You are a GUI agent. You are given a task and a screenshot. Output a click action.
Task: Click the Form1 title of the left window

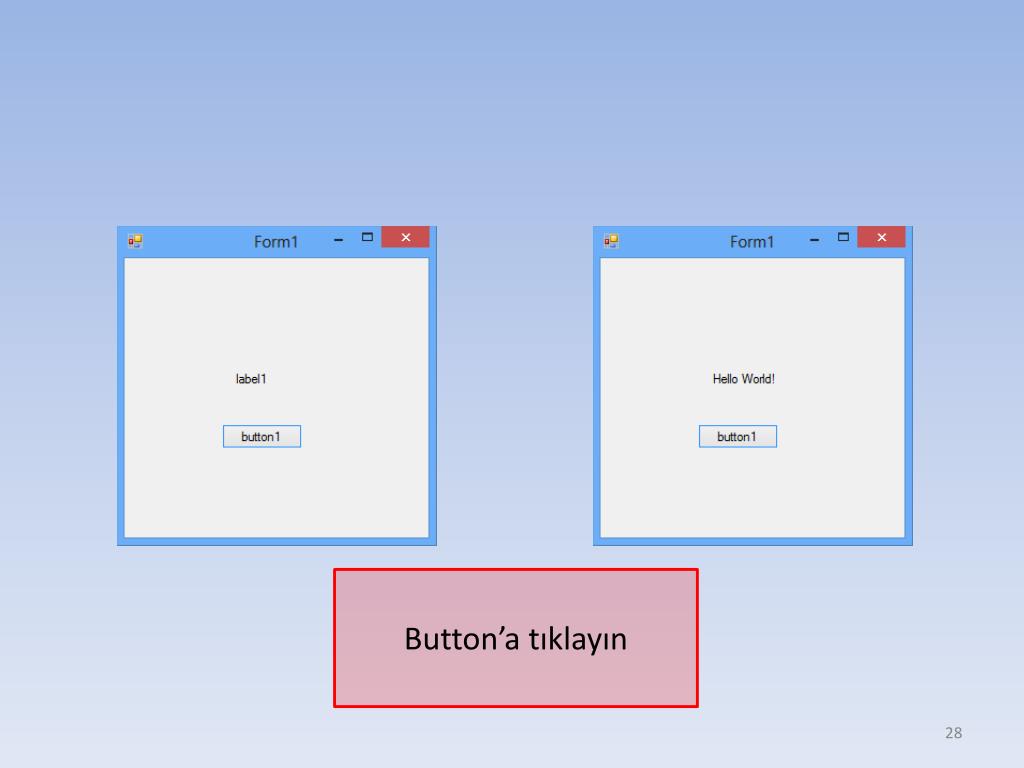[x=276, y=242]
